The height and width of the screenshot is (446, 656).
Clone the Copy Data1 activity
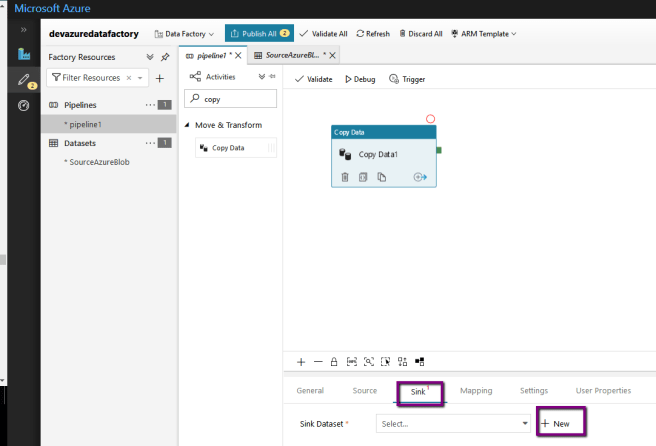[381, 177]
